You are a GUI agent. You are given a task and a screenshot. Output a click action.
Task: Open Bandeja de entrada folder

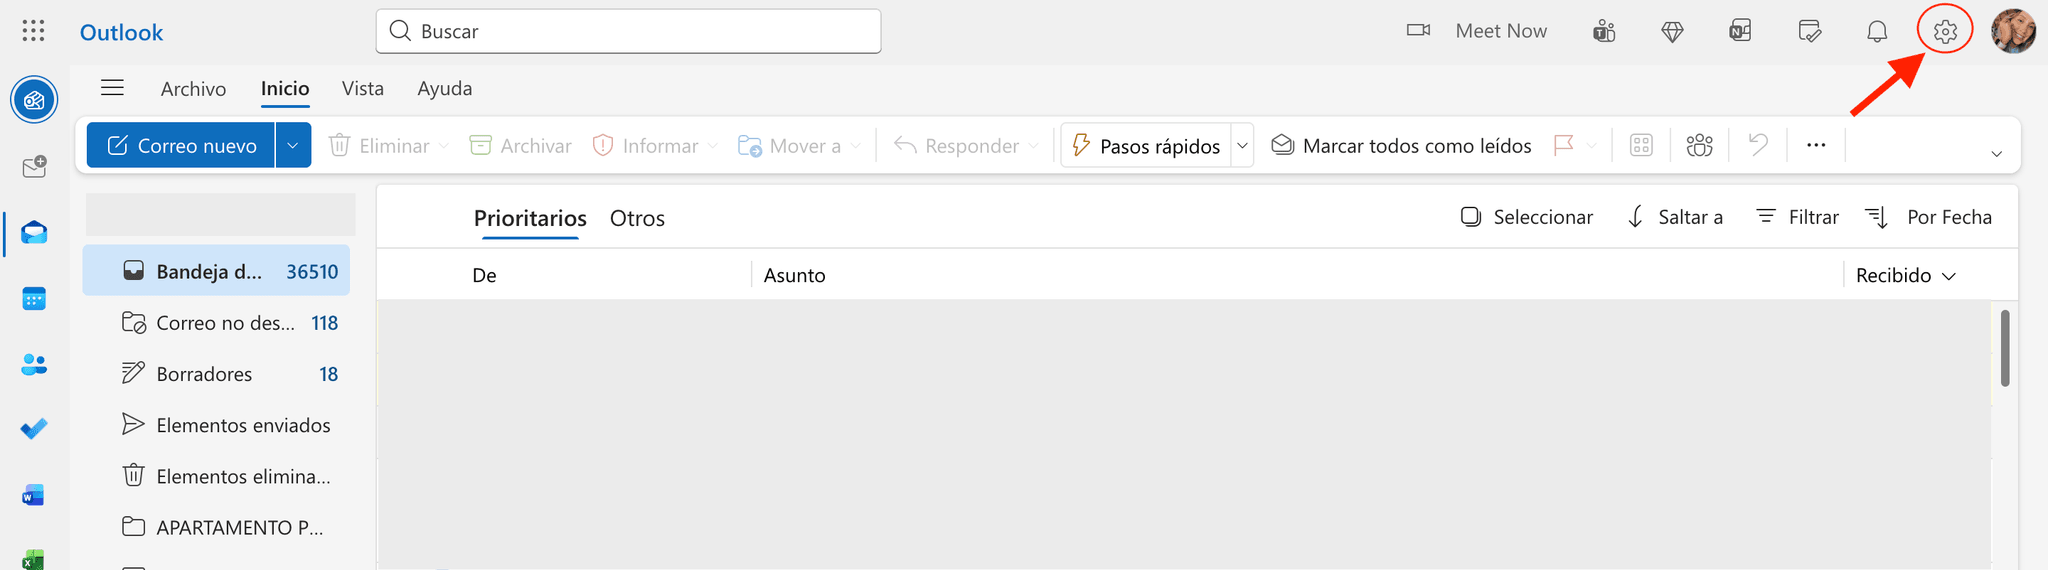pos(216,271)
